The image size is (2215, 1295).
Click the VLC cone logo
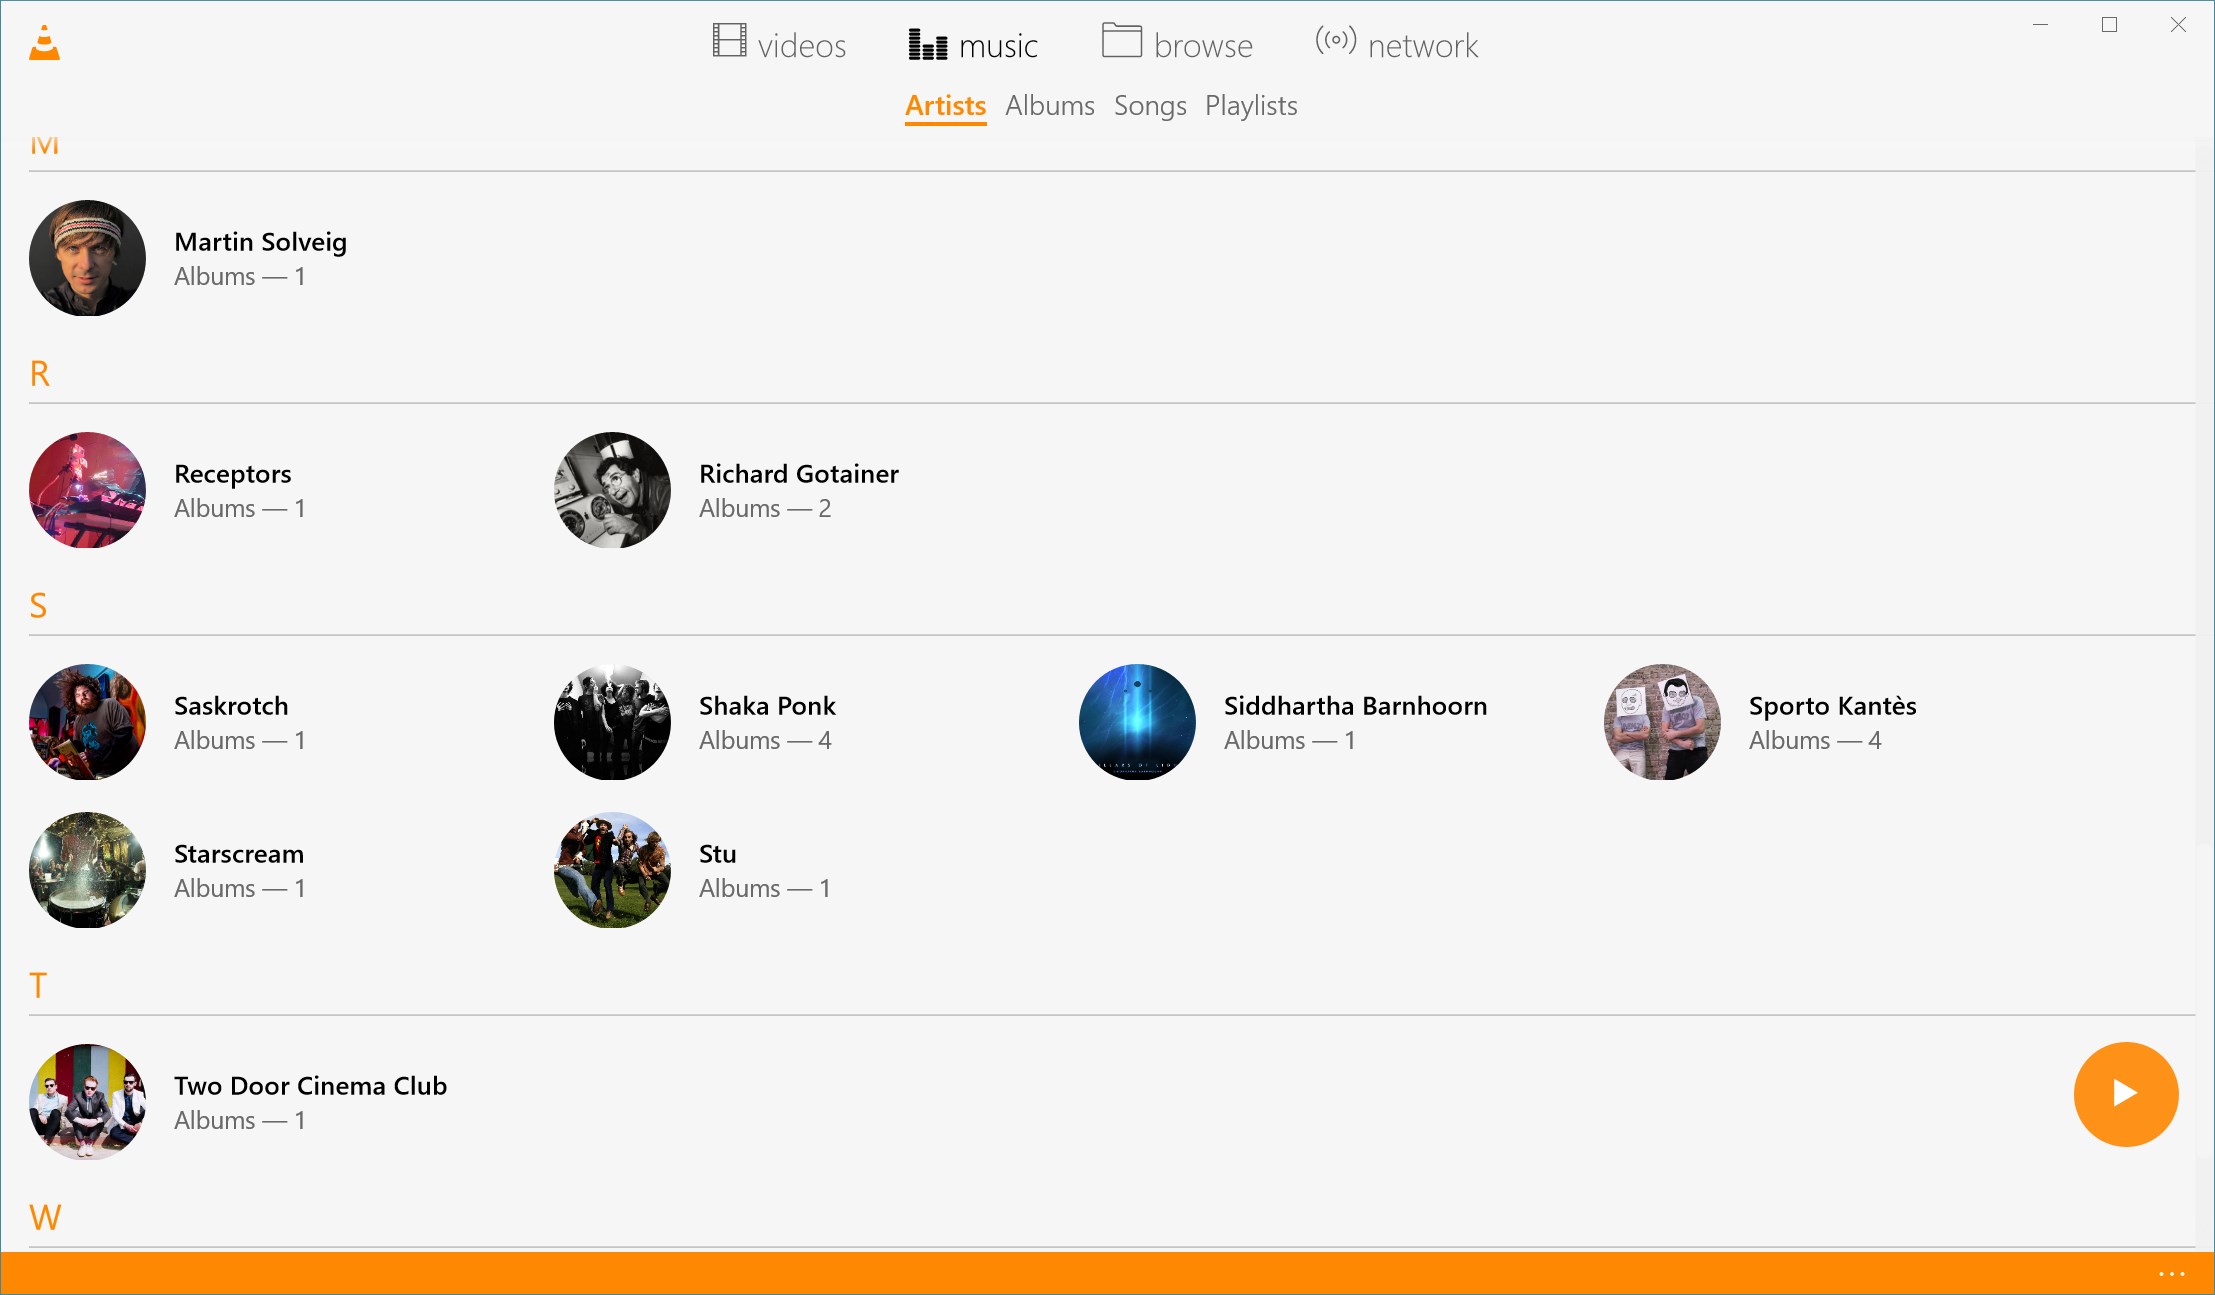point(43,44)
